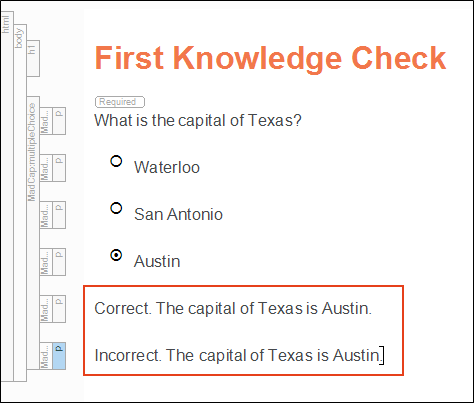Select the Mad... bar beside Waterloo
Image resolution: width=474 pixels, height=403 pixels.
[46, 168]
